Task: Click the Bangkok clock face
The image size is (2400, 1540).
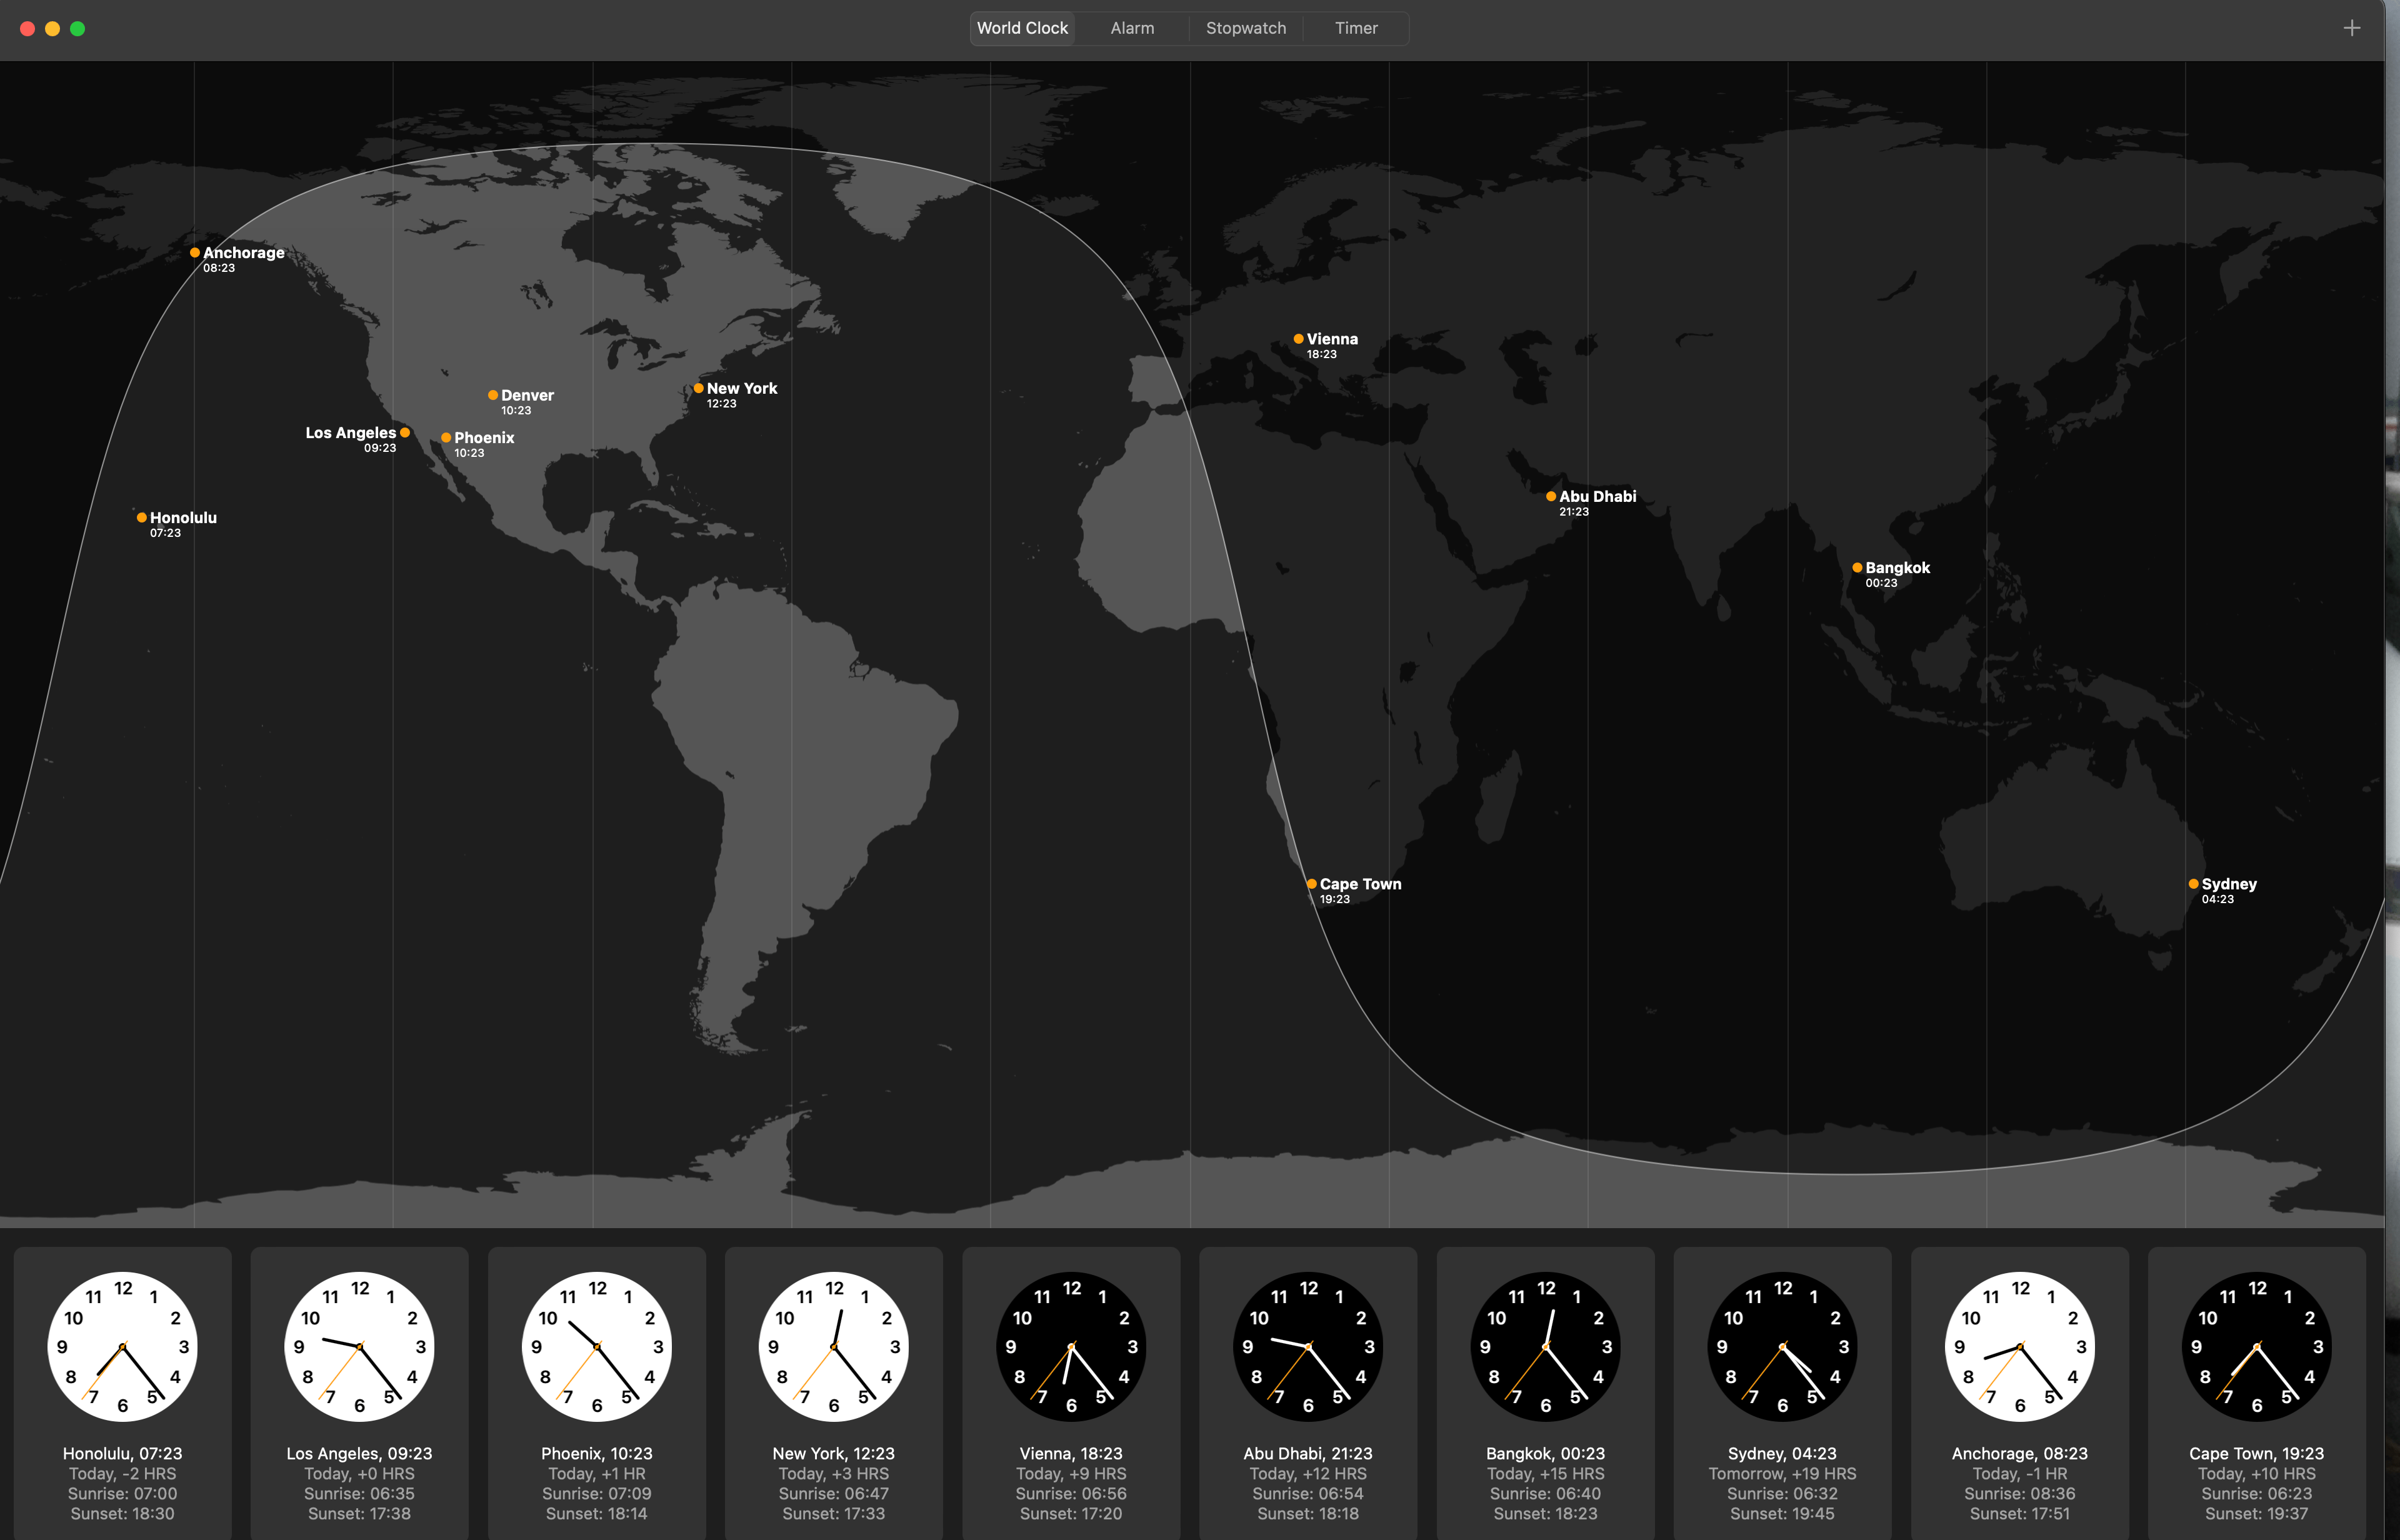Action: [1544, 1347]
